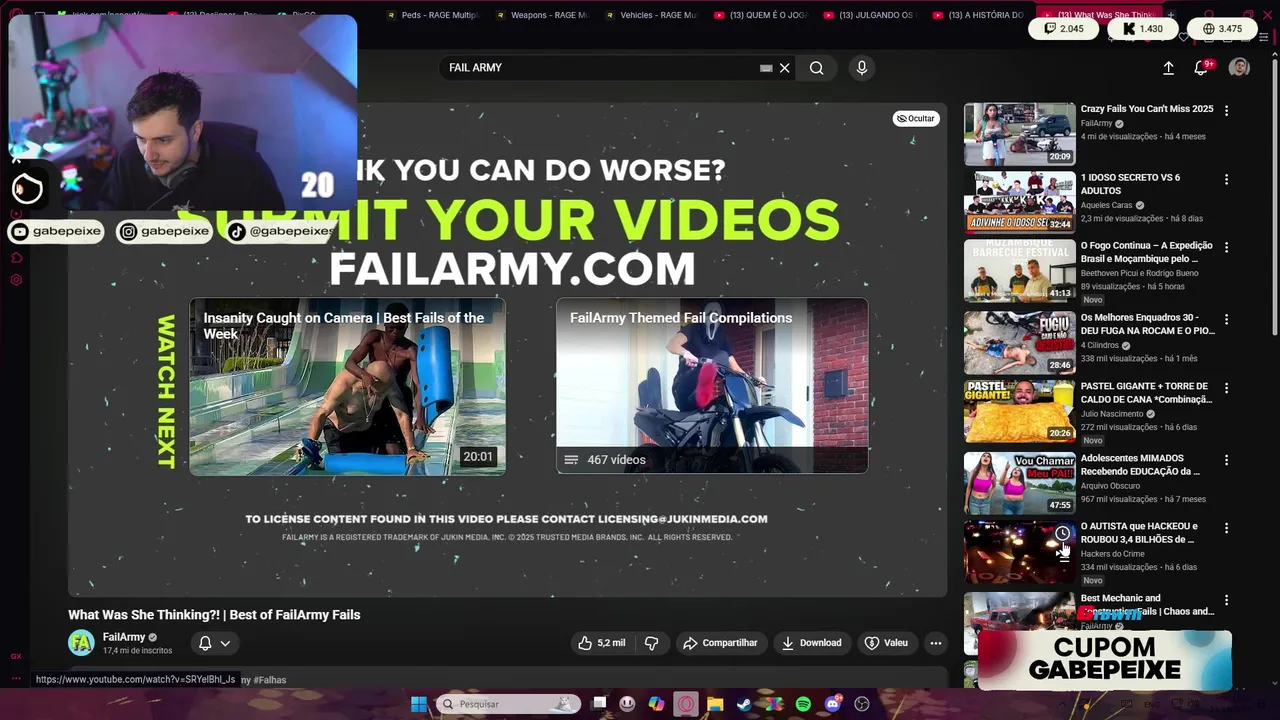The image size is (1280, 720).
Task: Clear the FAIL ARMY search text
Action: [x=785, y=68]
